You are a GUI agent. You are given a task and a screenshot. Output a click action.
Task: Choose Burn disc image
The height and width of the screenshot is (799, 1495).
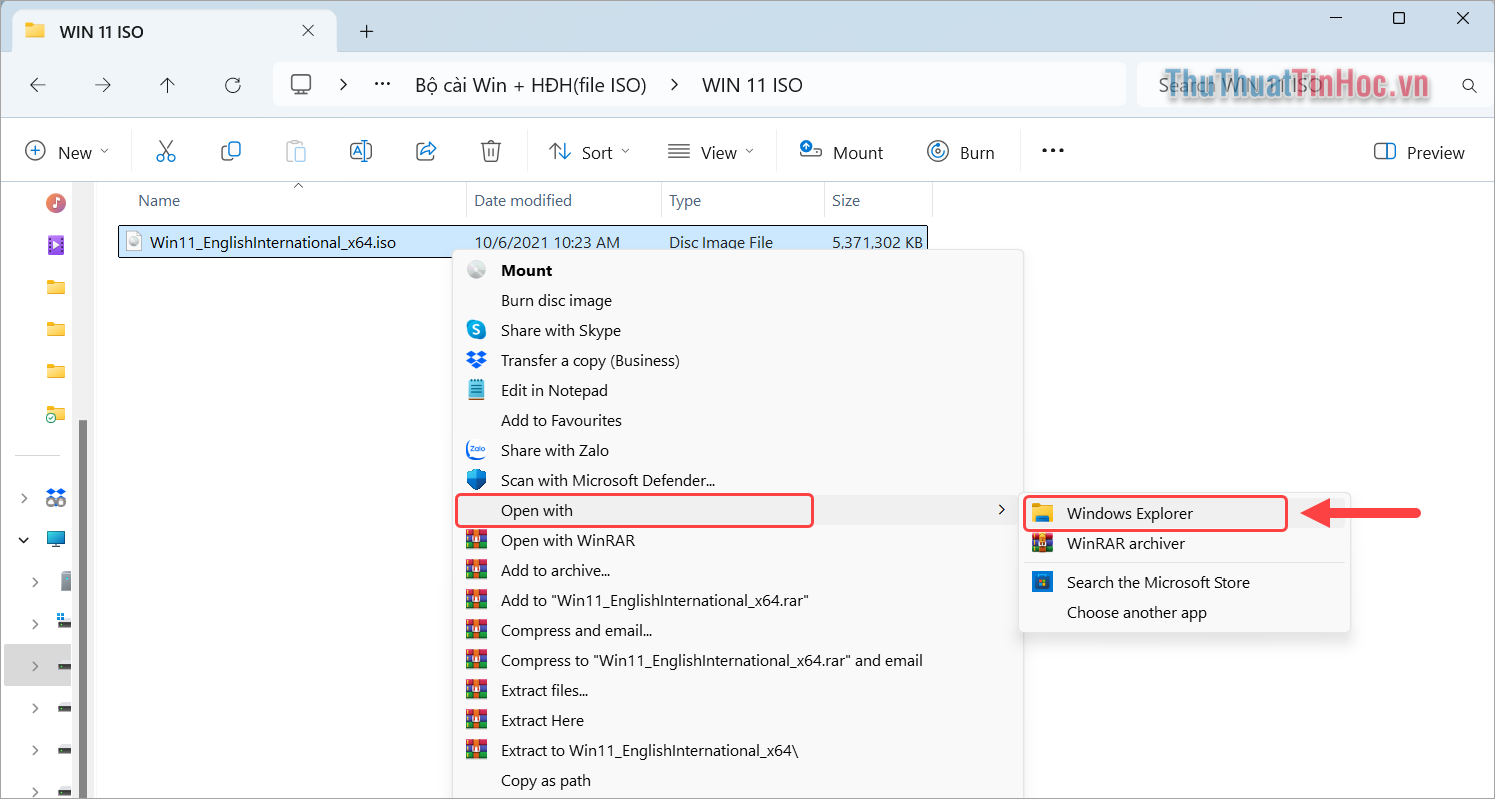point(738,300)
